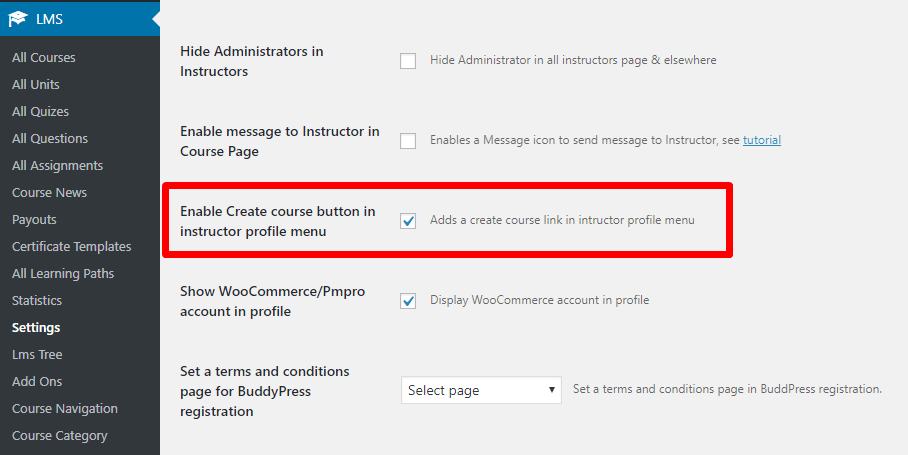Select All Questions menu item

(50, 139)
